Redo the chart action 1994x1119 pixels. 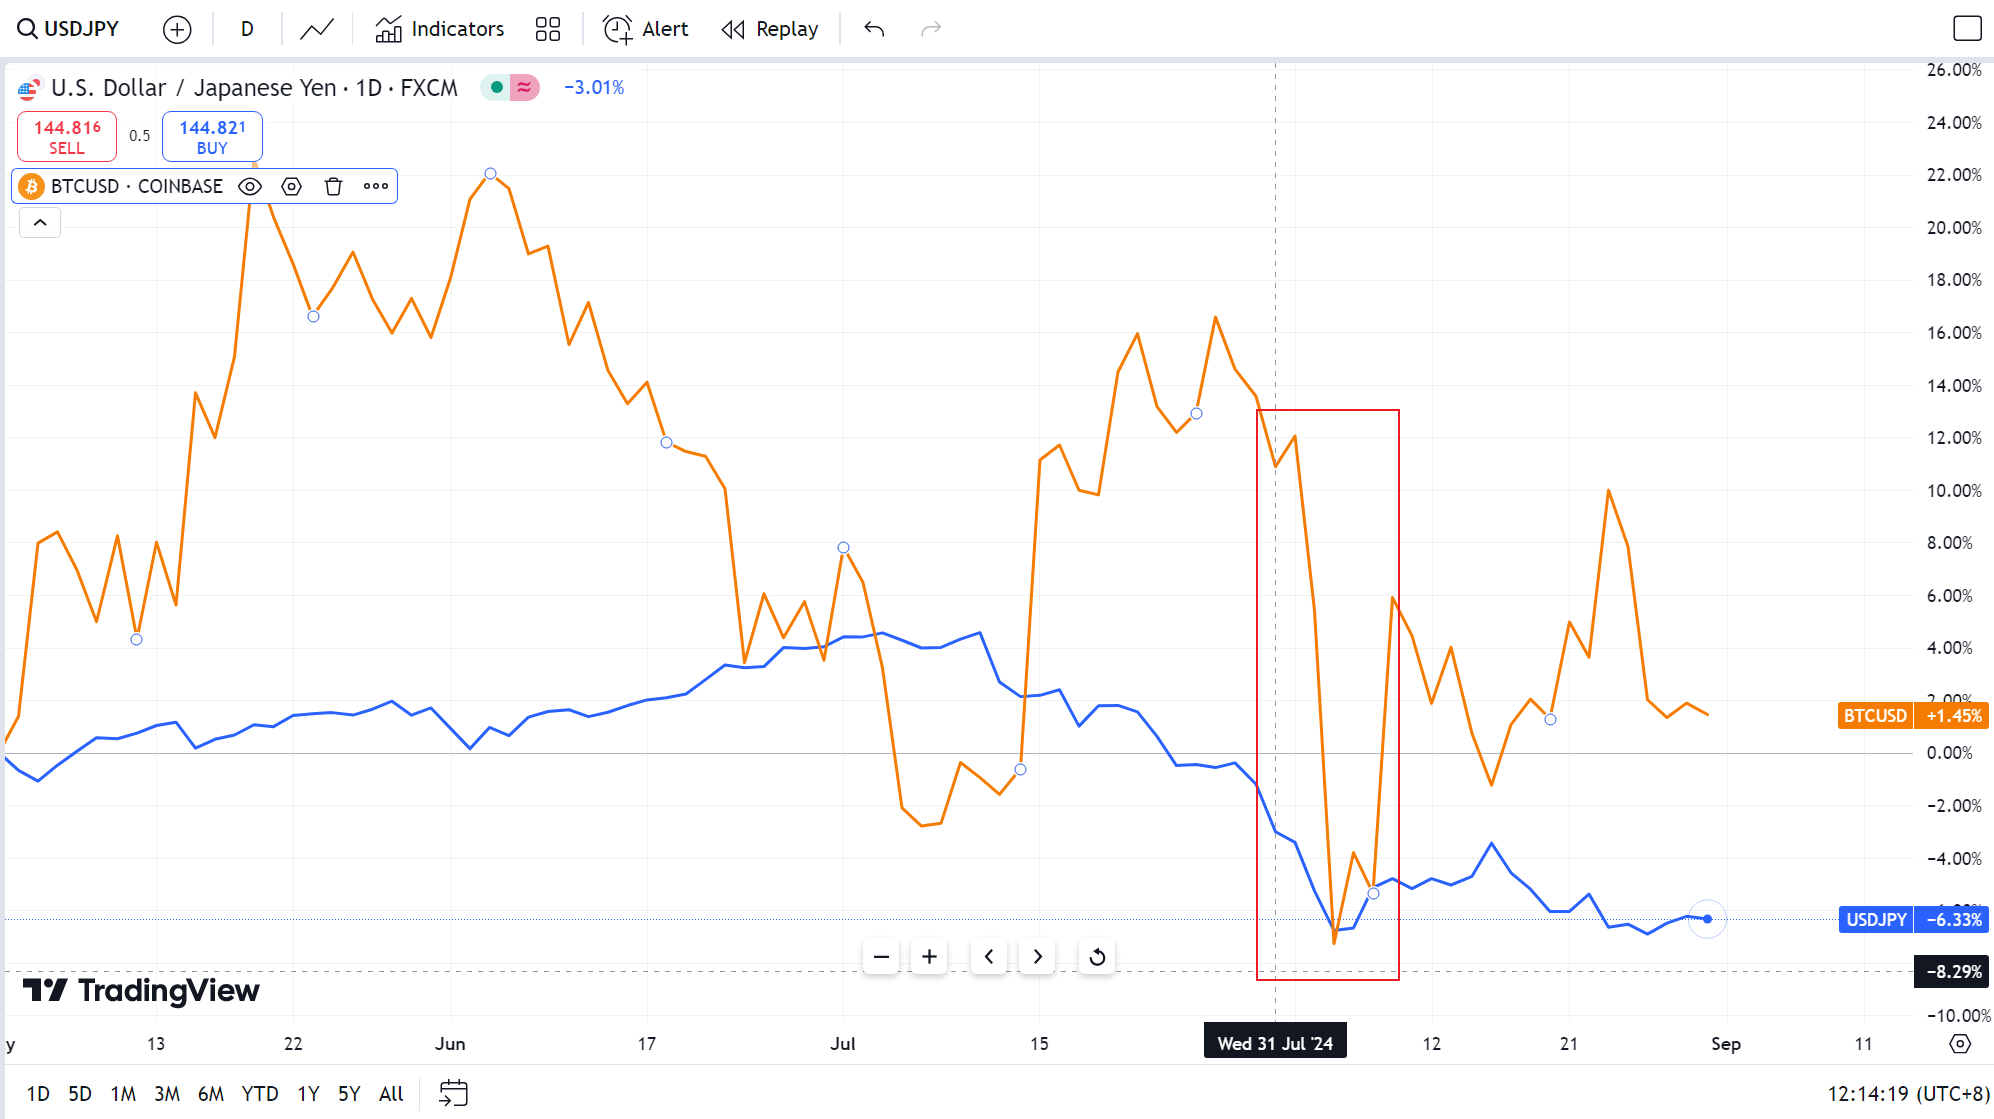pyautogui.click(x=931, y=29)
